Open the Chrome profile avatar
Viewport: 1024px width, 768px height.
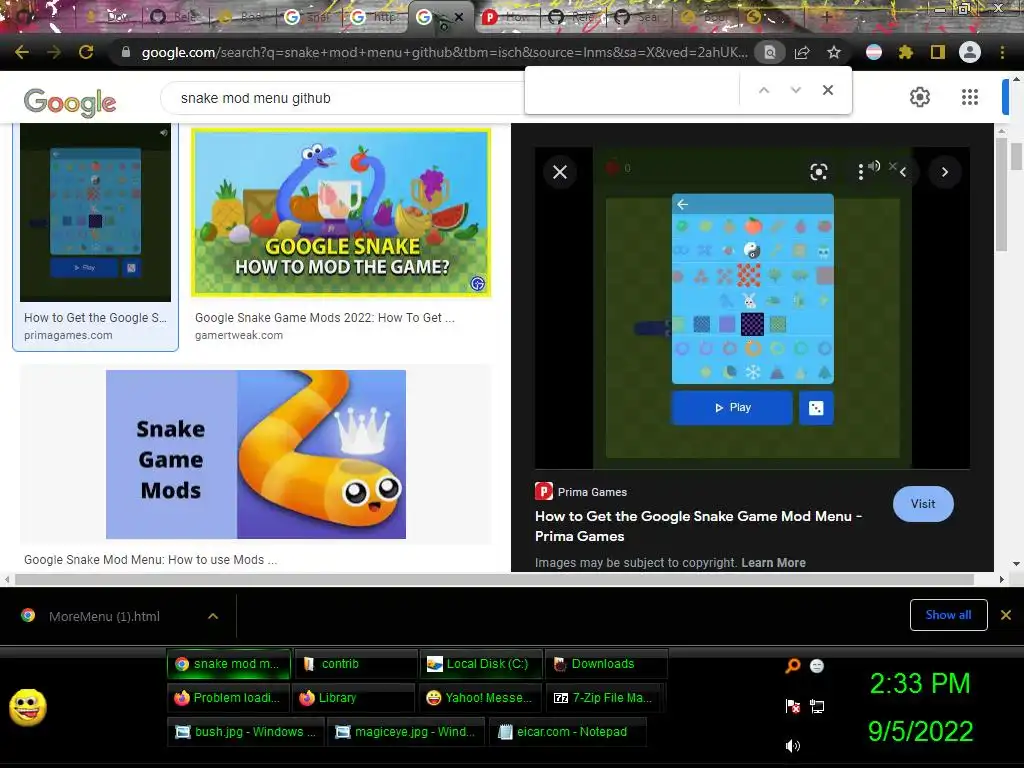click(x=970, y=52)
